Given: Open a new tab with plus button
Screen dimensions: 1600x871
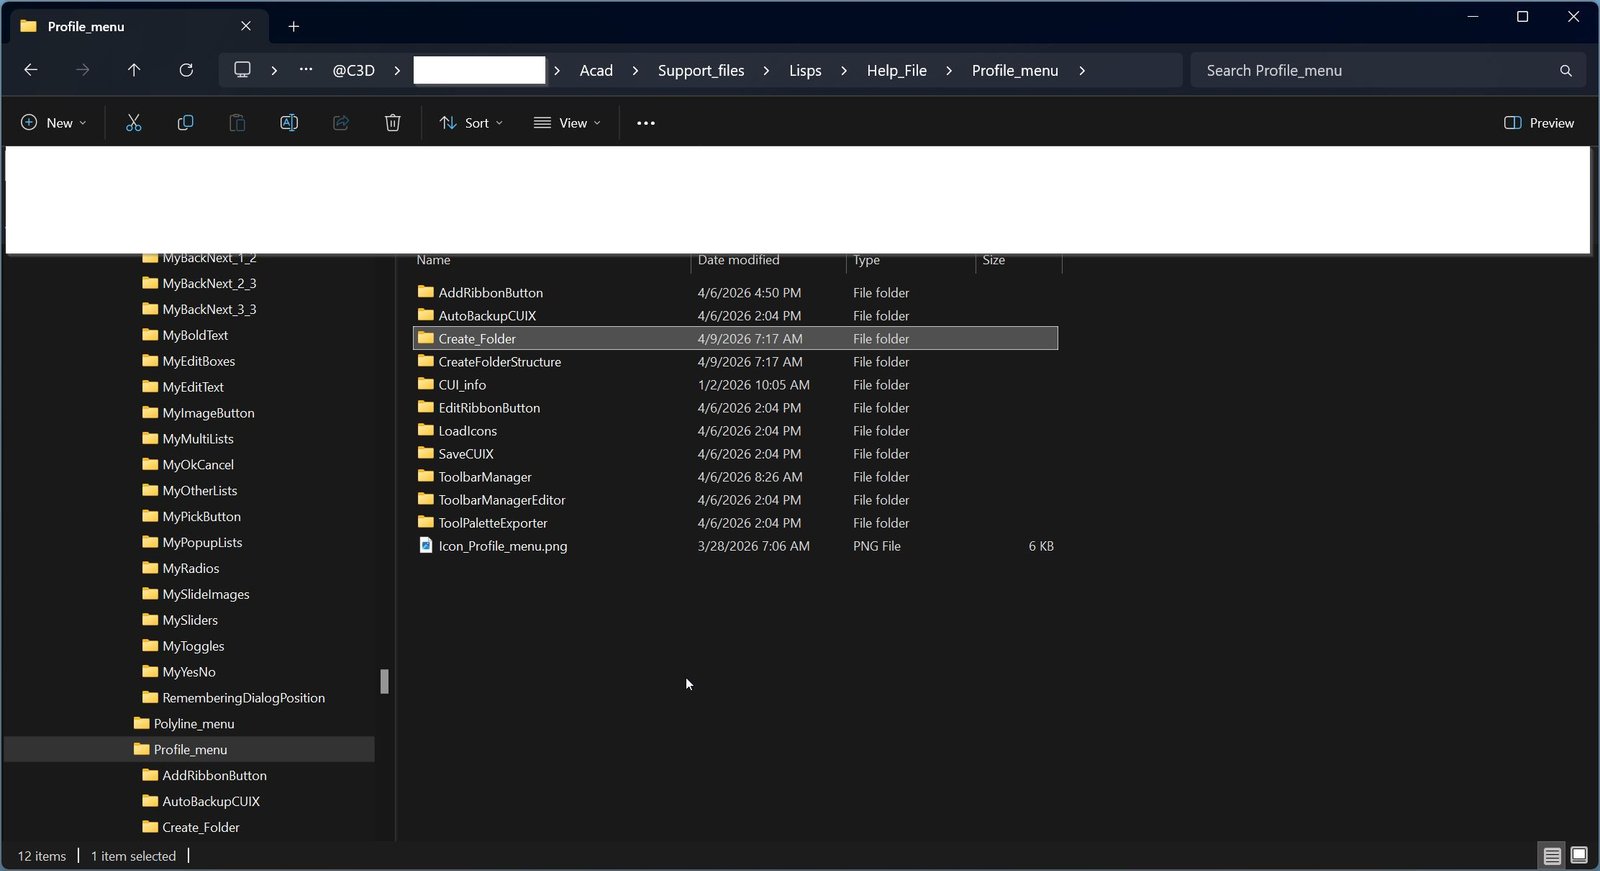Looking at the screenshot, I should (x=294, y=27).
